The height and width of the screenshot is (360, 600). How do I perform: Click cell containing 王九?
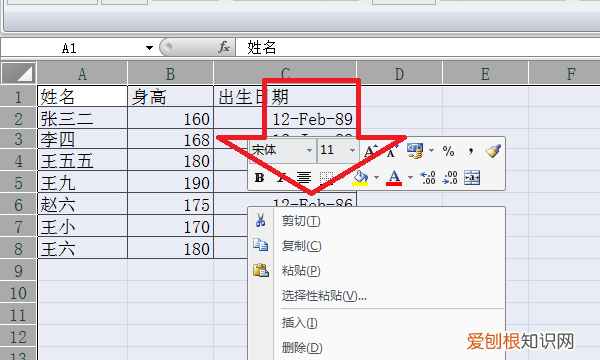click(x=82, y=182)
